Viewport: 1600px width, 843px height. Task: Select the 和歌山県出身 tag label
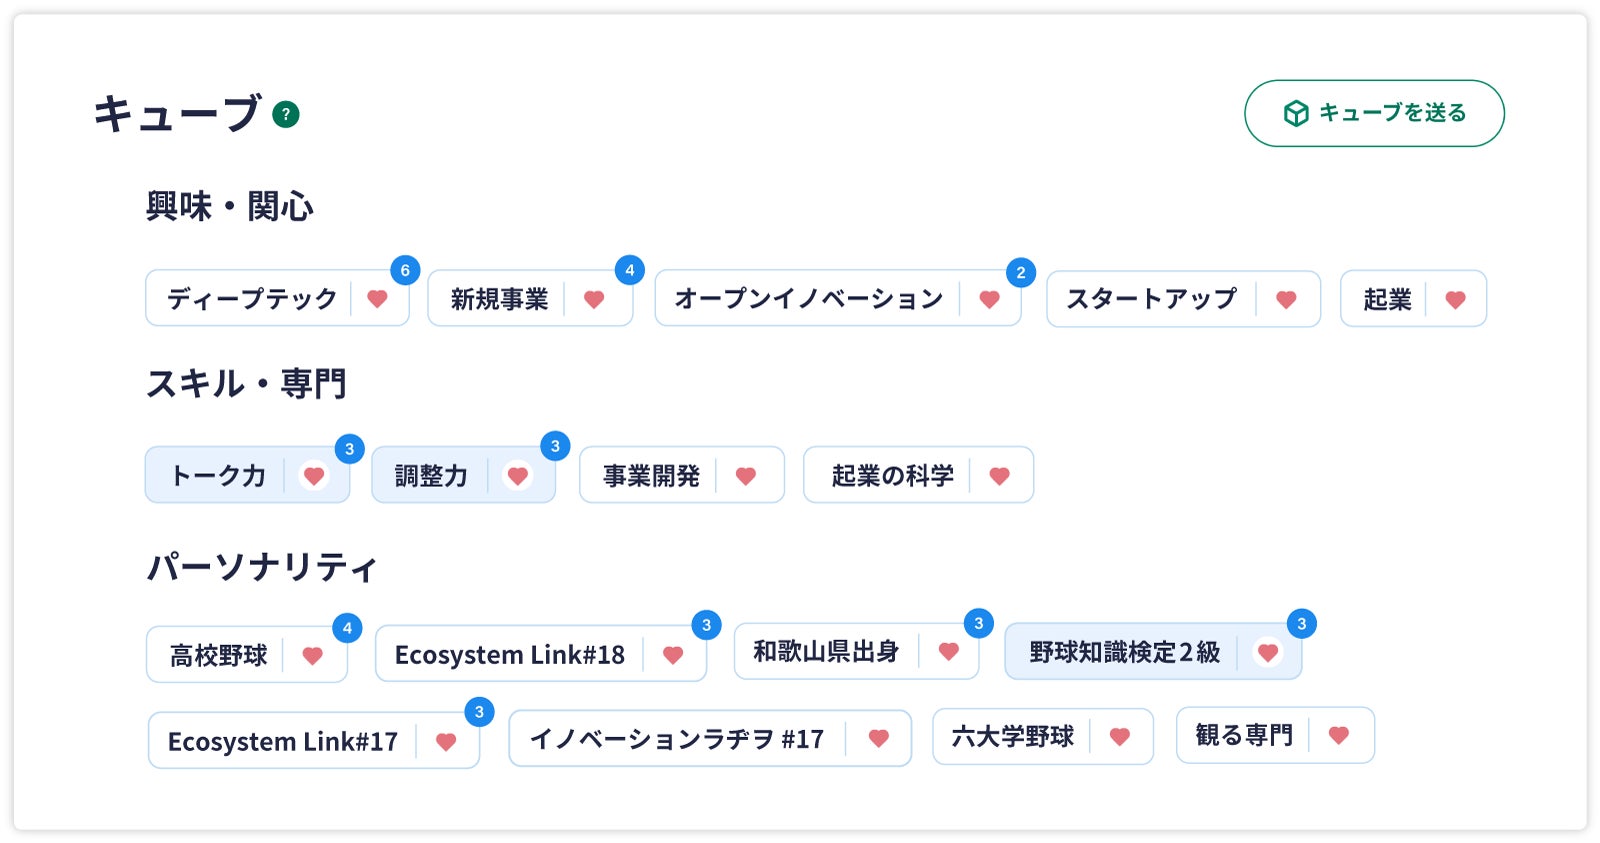click(x=826, y=652)
